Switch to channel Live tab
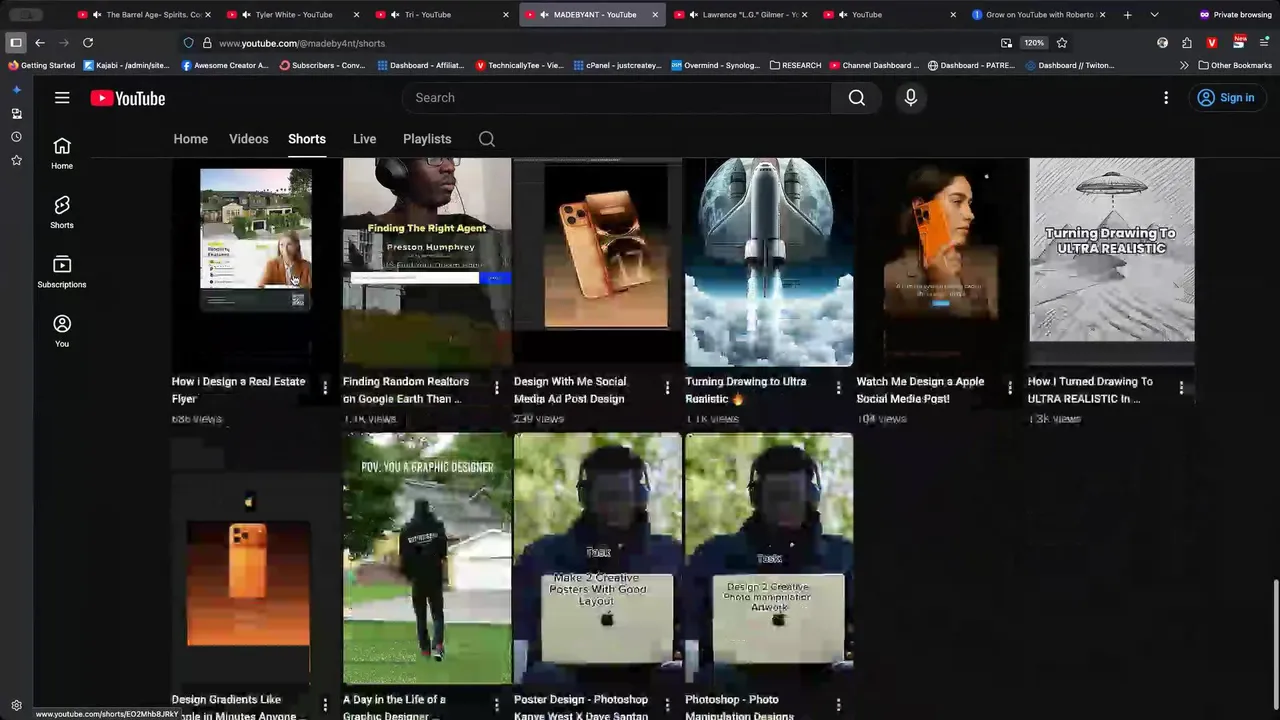 (x=364, y=139)
